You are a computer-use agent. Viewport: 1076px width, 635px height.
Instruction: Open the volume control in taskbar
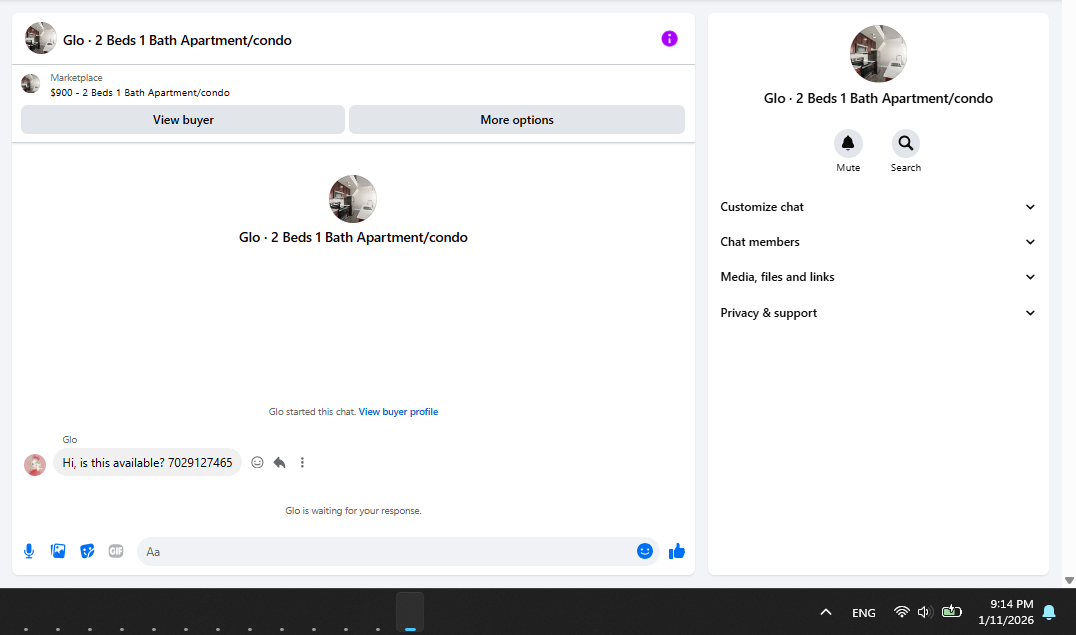click(x=924, y=612)
